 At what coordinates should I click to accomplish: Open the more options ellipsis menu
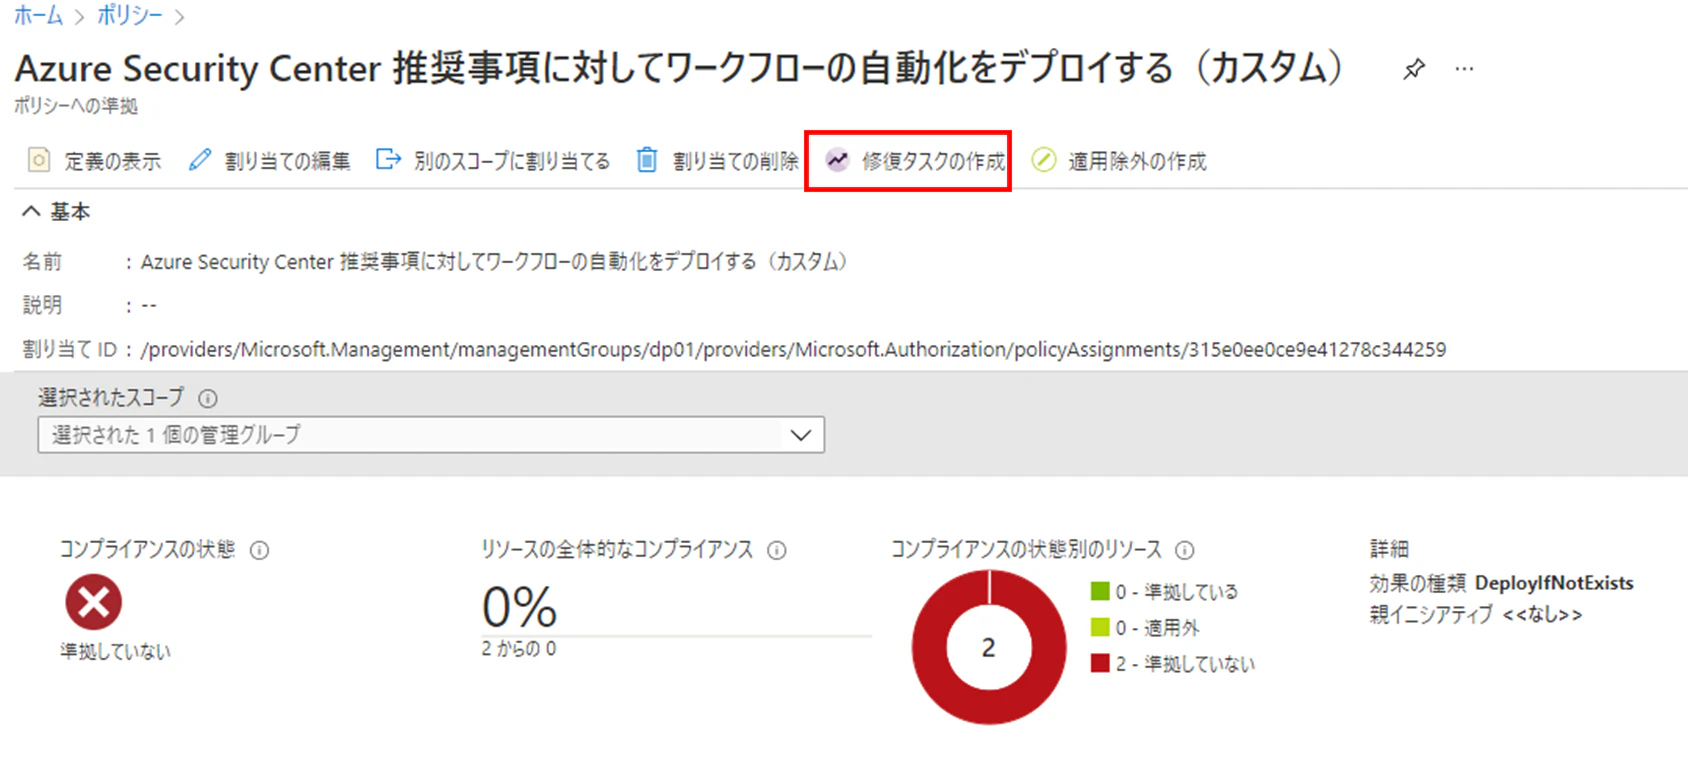pyautogui.click(x=1464, y=69)
